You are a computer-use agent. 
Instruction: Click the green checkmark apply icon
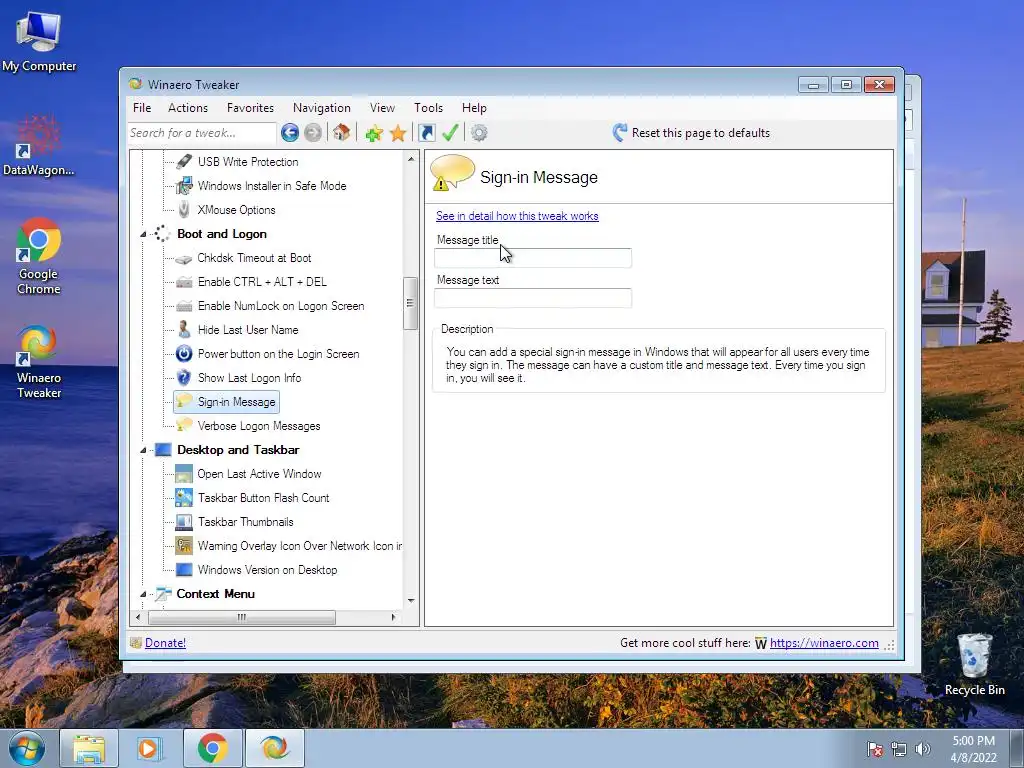pyautogui.click(x=450, y=133)
